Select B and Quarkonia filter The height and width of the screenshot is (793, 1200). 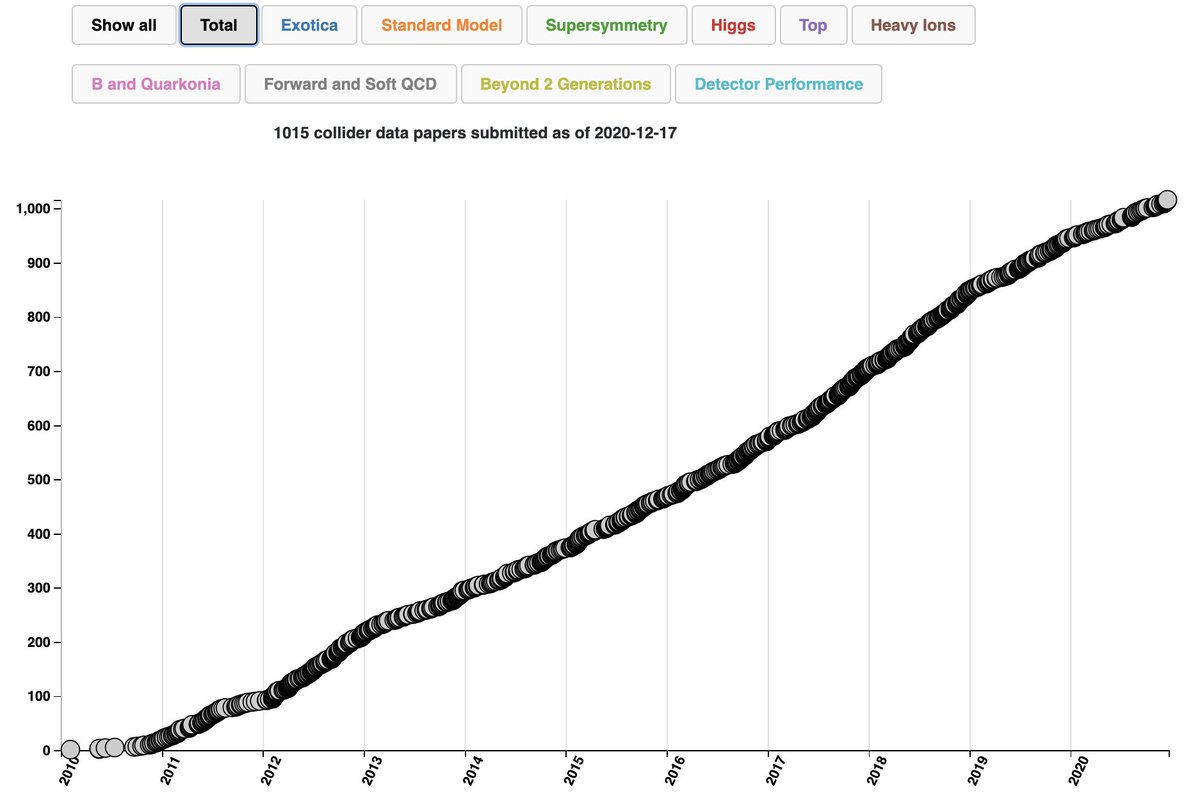[156, 84]
